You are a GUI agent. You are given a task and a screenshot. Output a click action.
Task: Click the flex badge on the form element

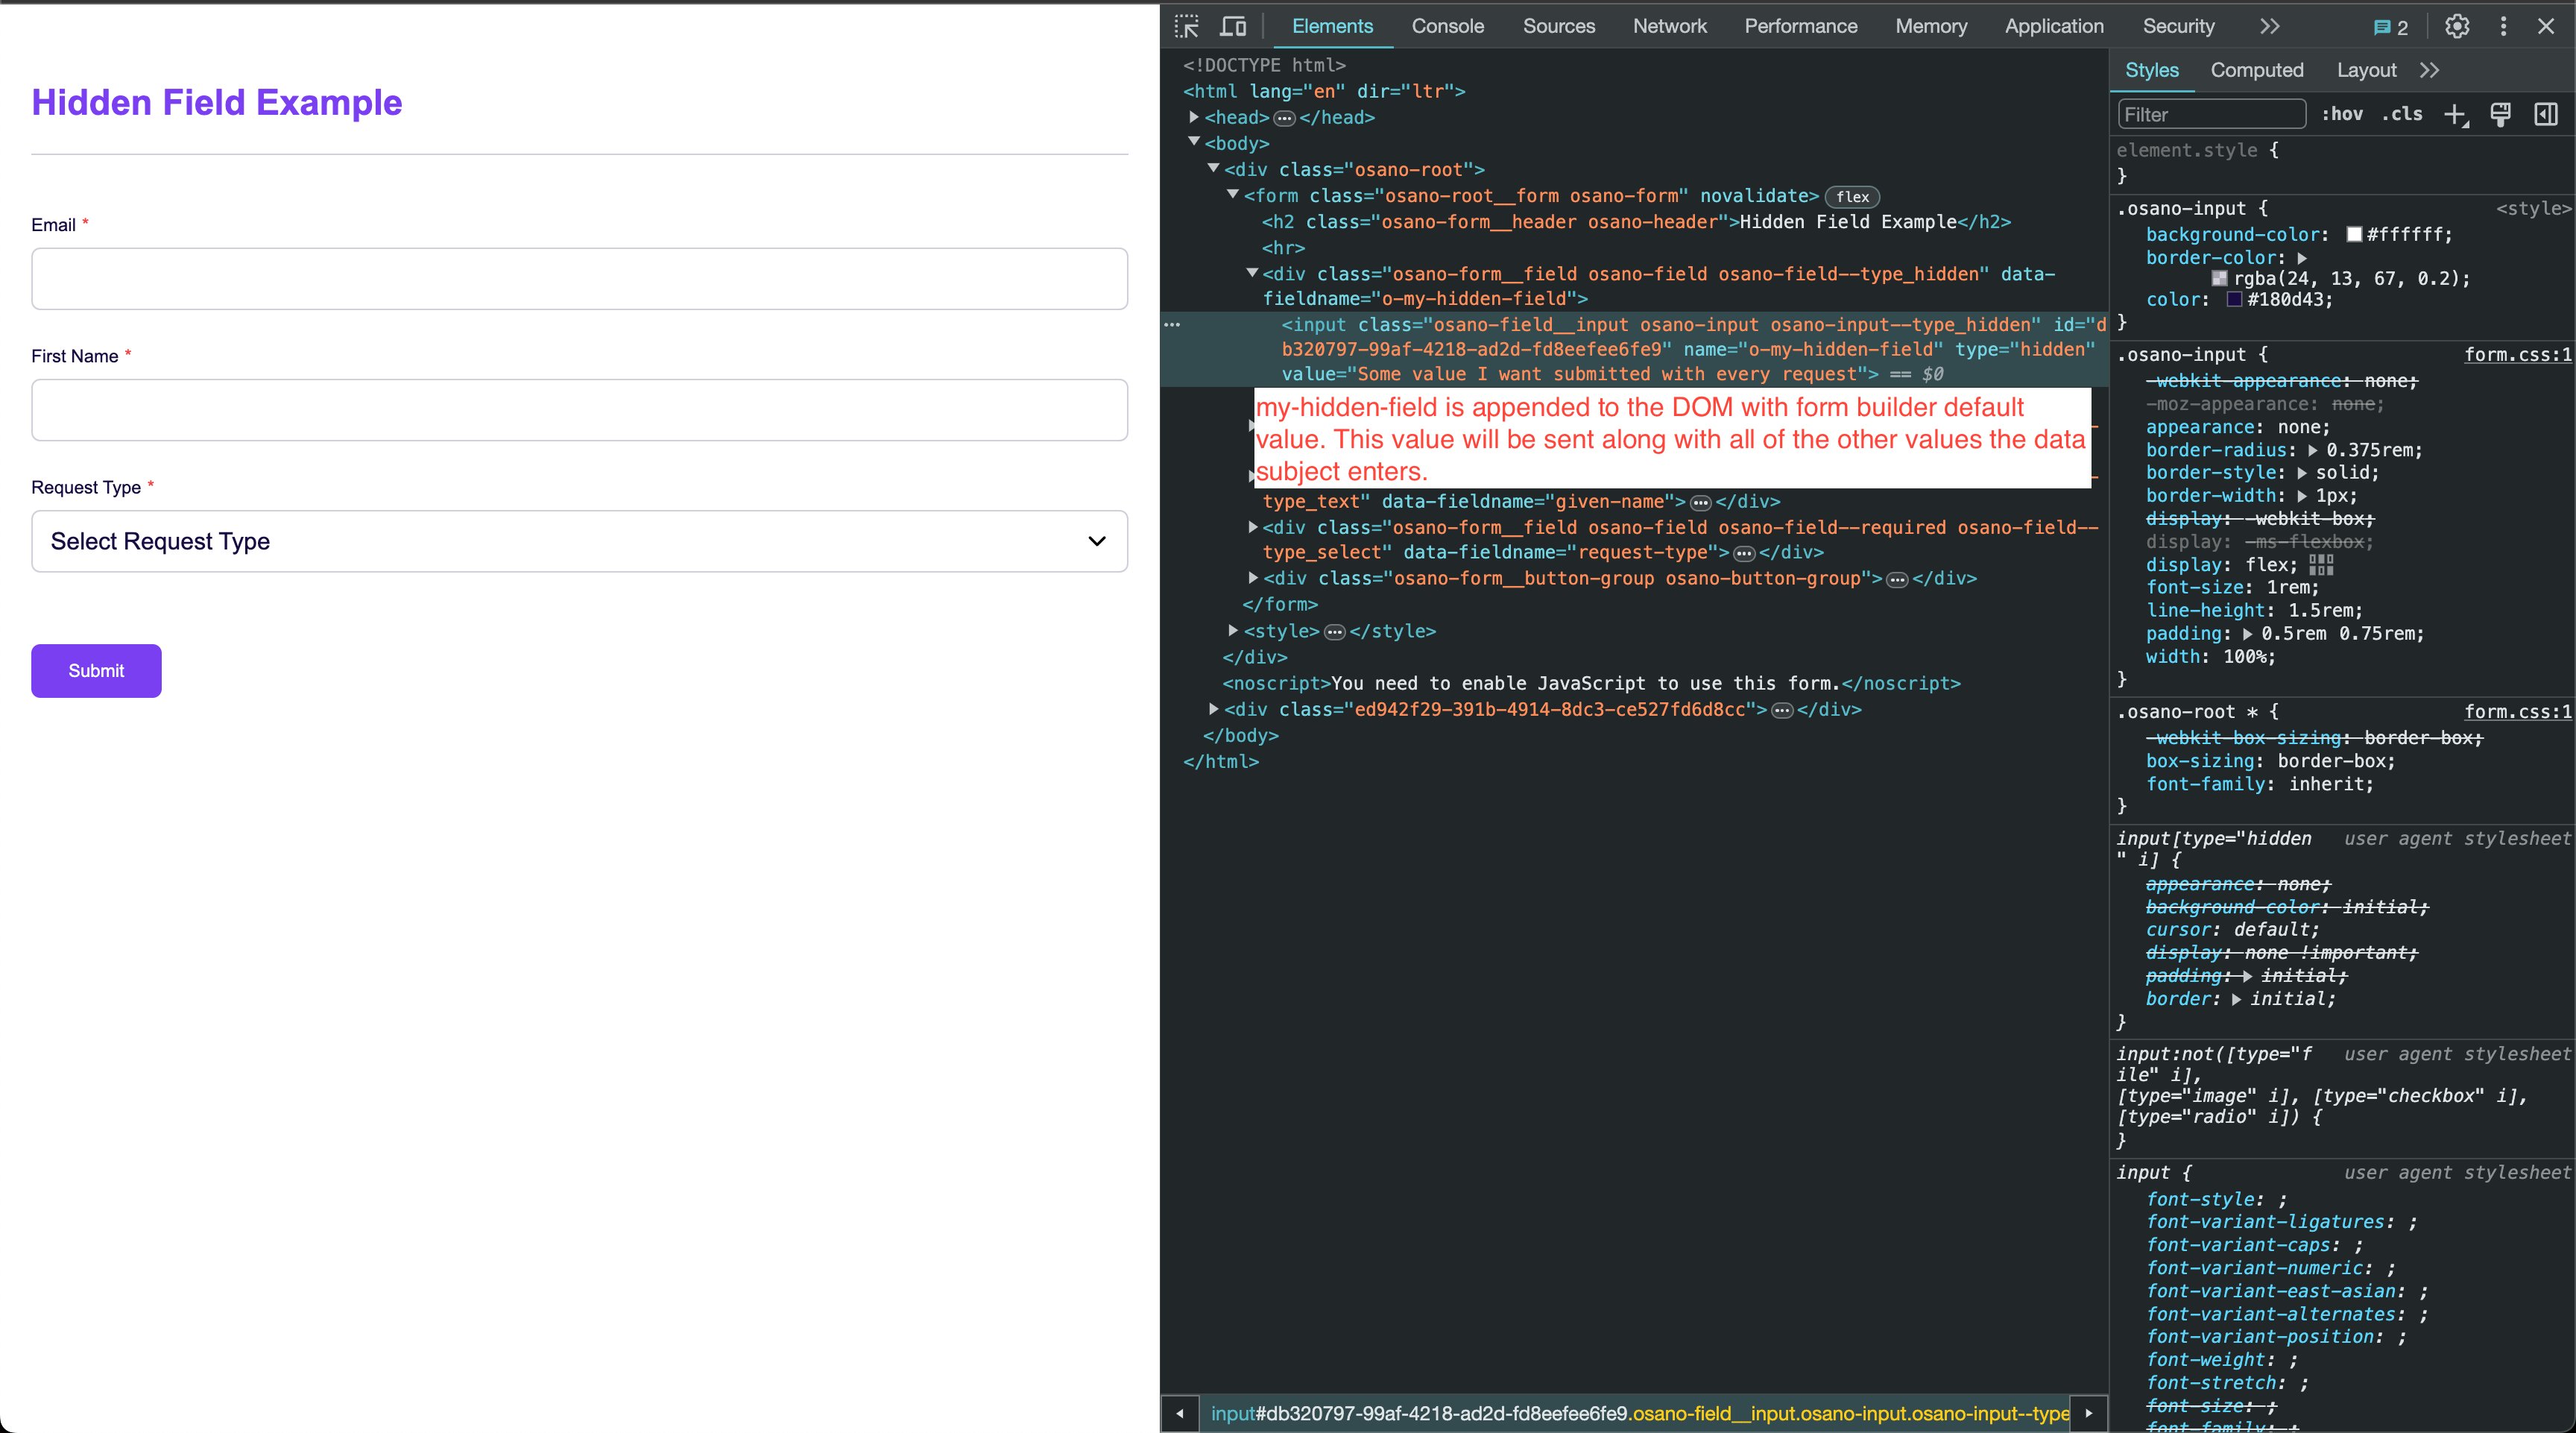1852,197
